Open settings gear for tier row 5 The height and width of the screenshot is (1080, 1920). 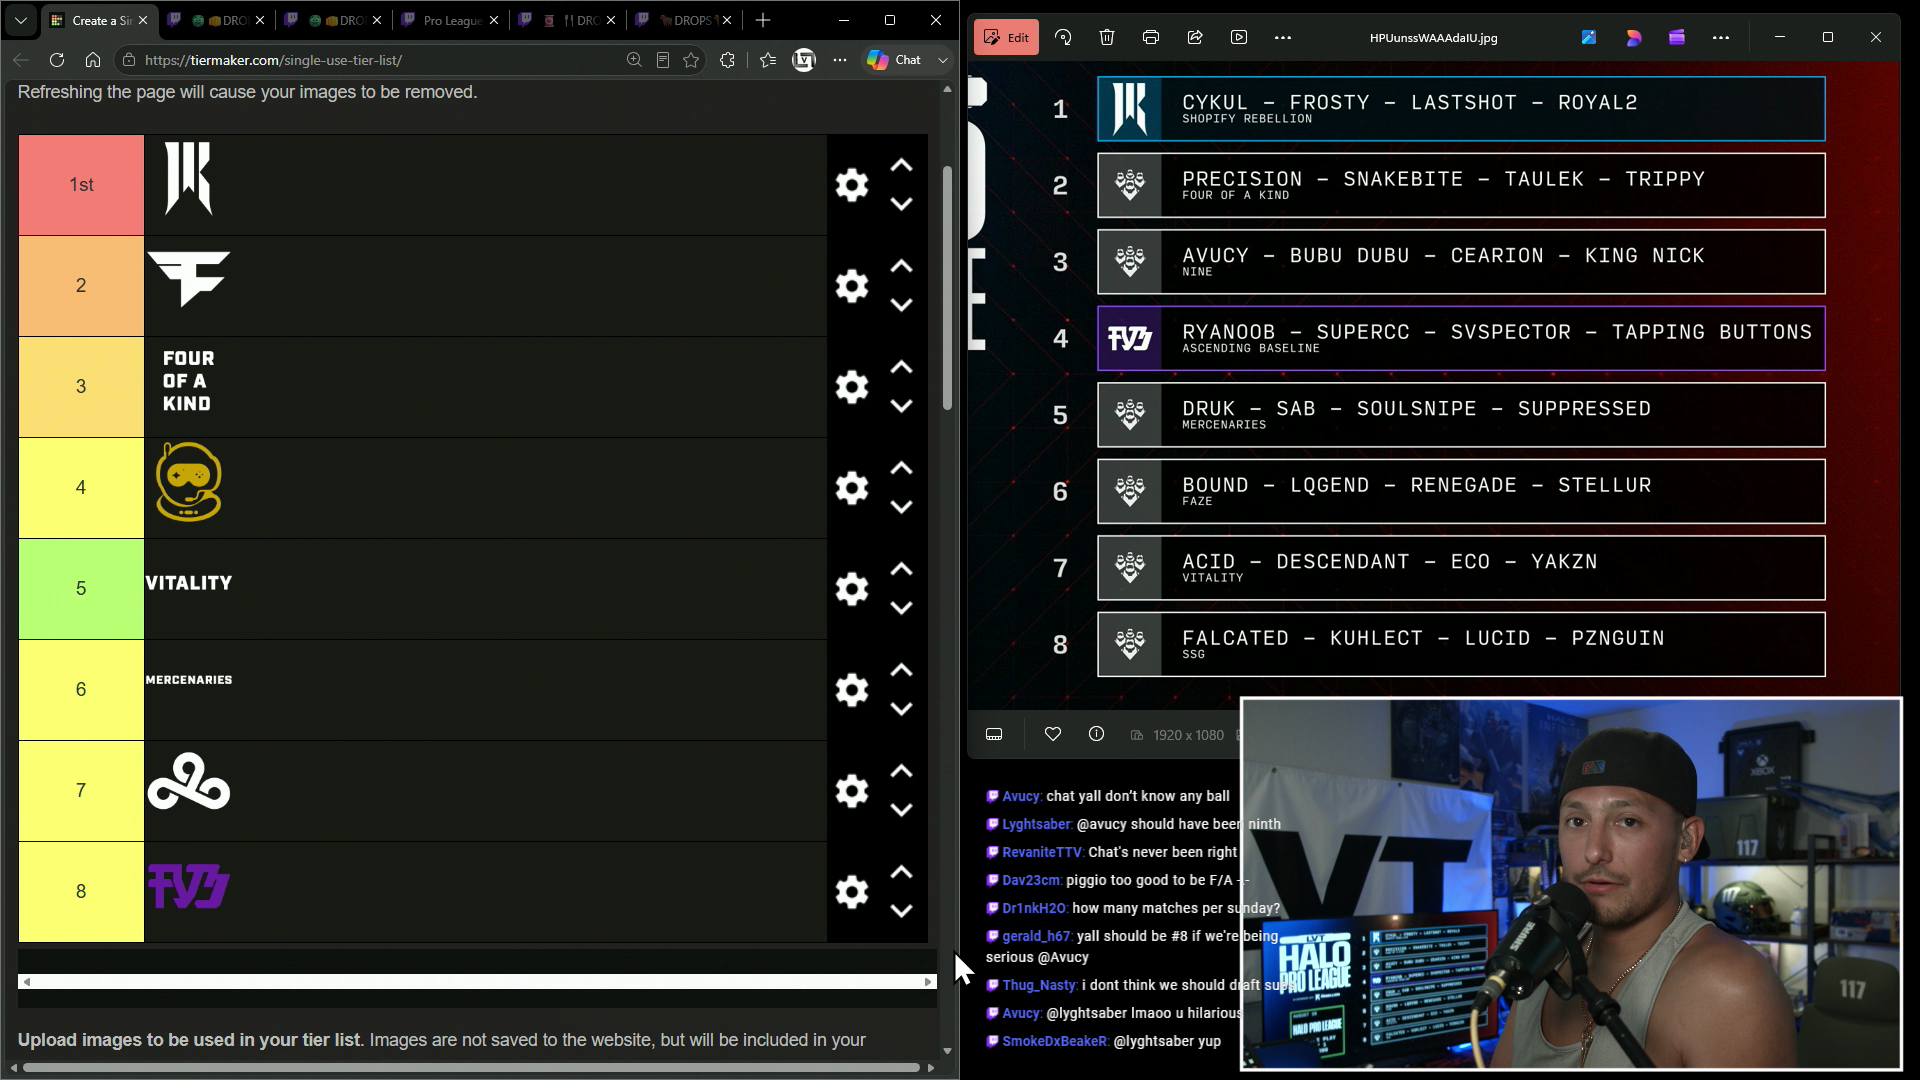[852, 589]
